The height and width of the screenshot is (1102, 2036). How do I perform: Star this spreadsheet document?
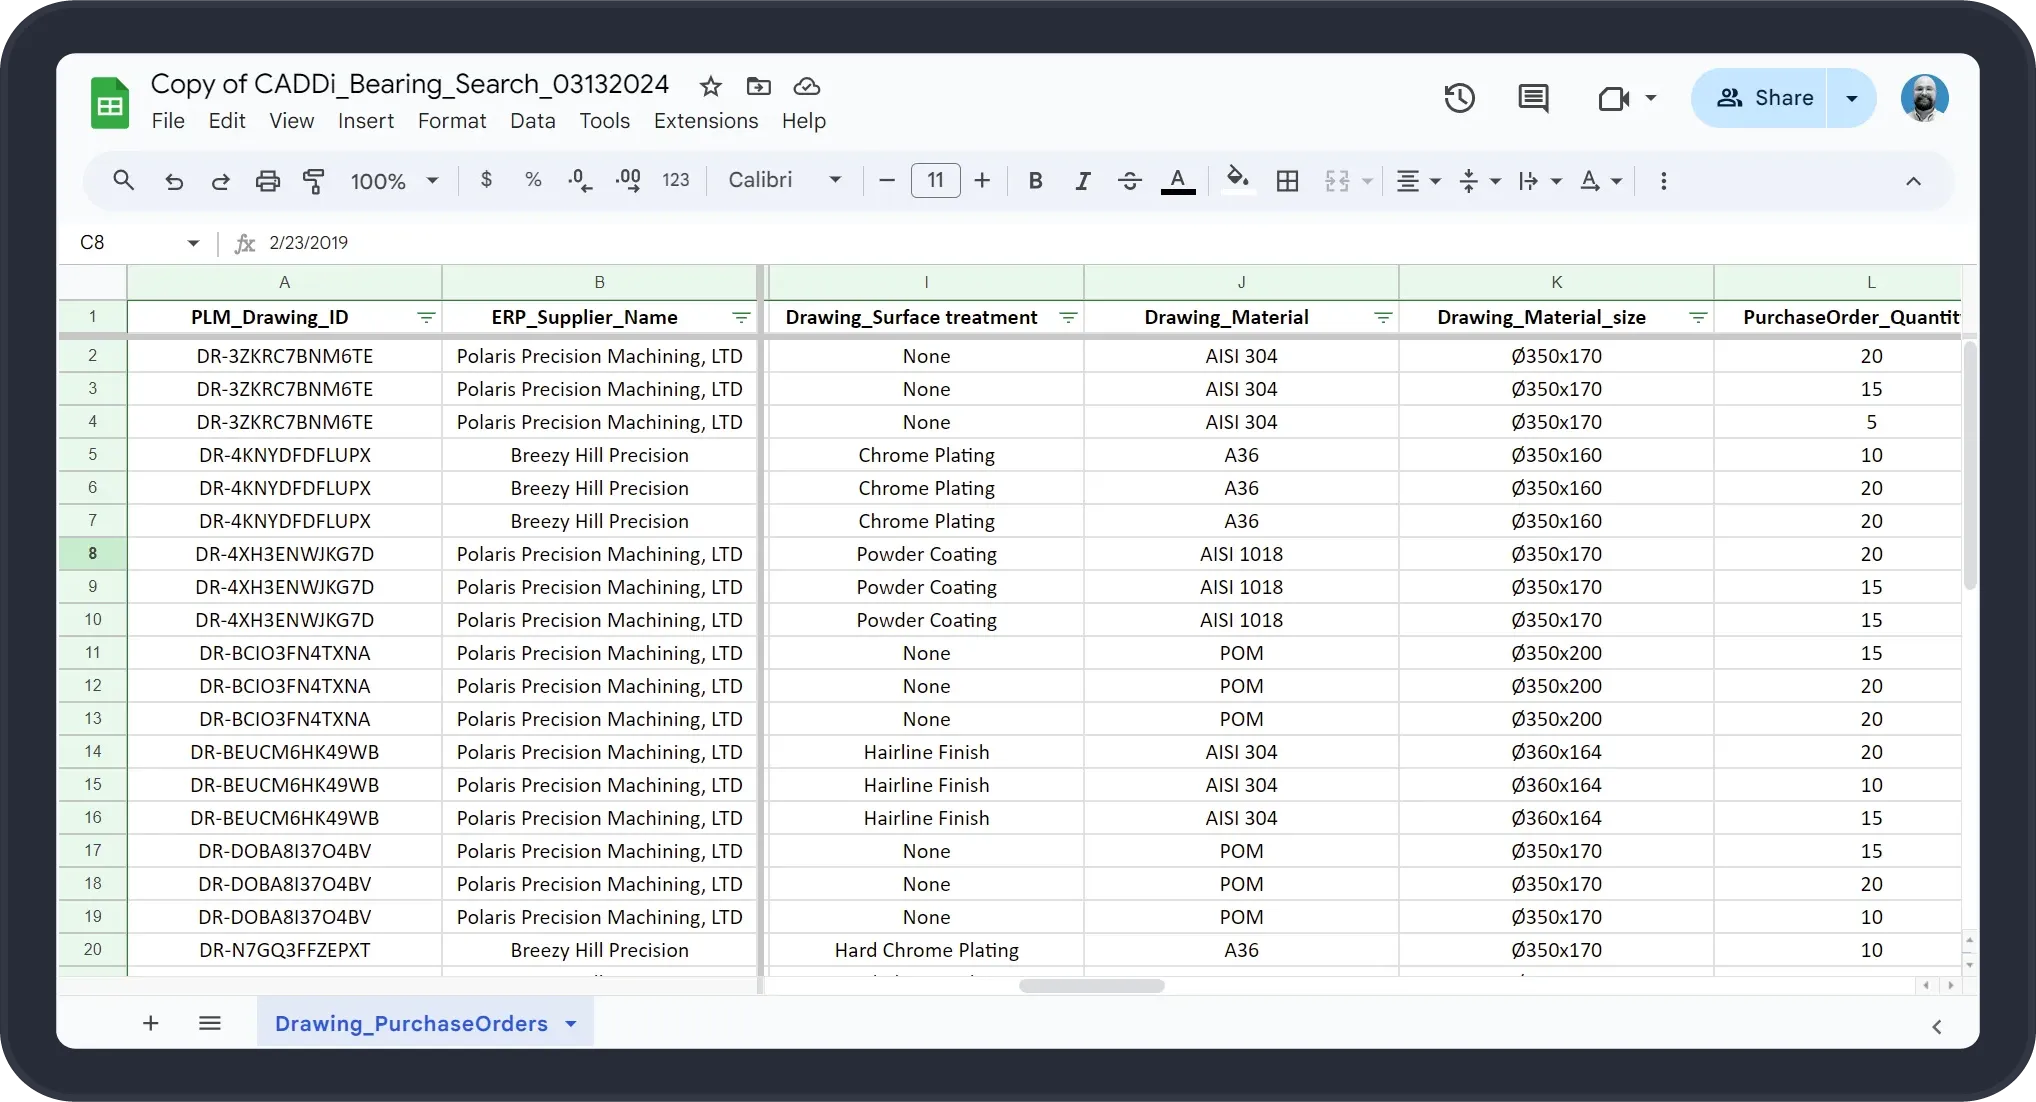click(711, 87)
